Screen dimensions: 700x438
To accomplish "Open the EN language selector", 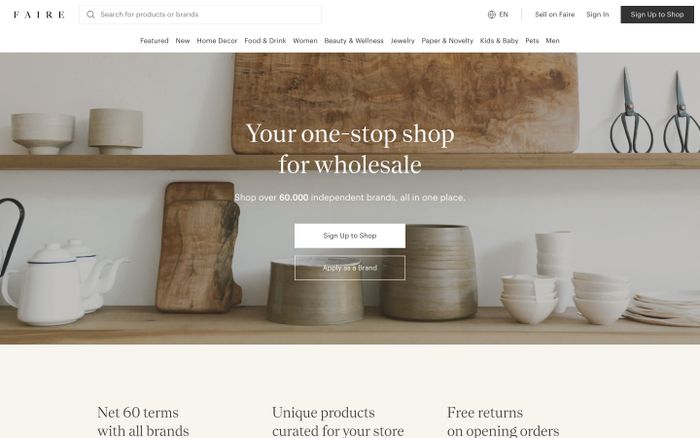I will coord(498,15).
